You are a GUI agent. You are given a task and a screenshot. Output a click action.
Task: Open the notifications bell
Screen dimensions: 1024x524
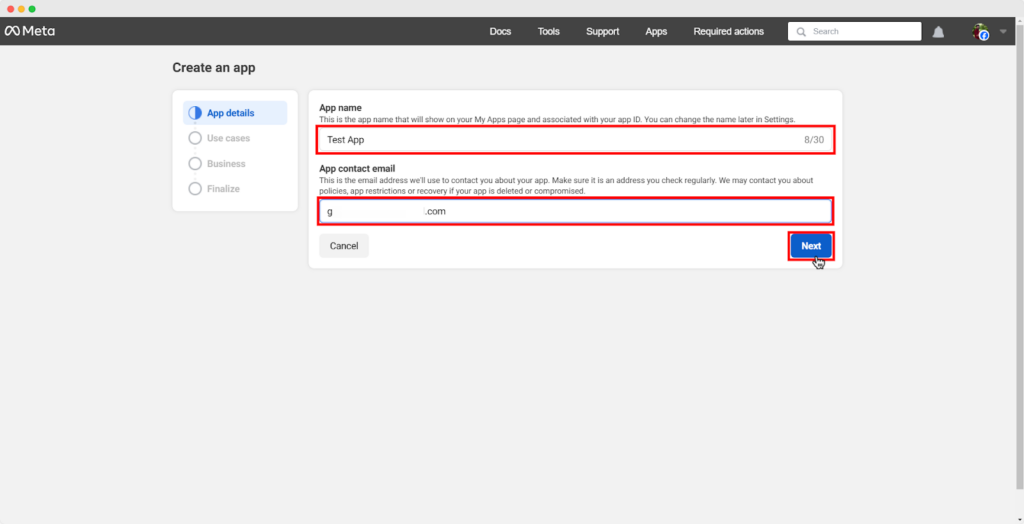(938, 32)
